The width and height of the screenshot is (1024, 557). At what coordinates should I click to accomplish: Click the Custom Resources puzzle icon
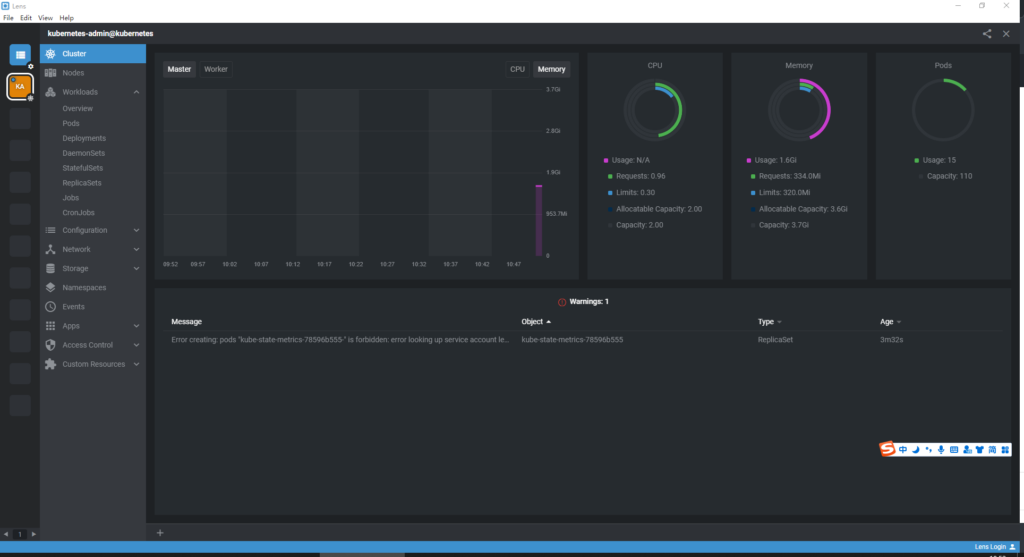pyautogui.click(x=50, y=364)
